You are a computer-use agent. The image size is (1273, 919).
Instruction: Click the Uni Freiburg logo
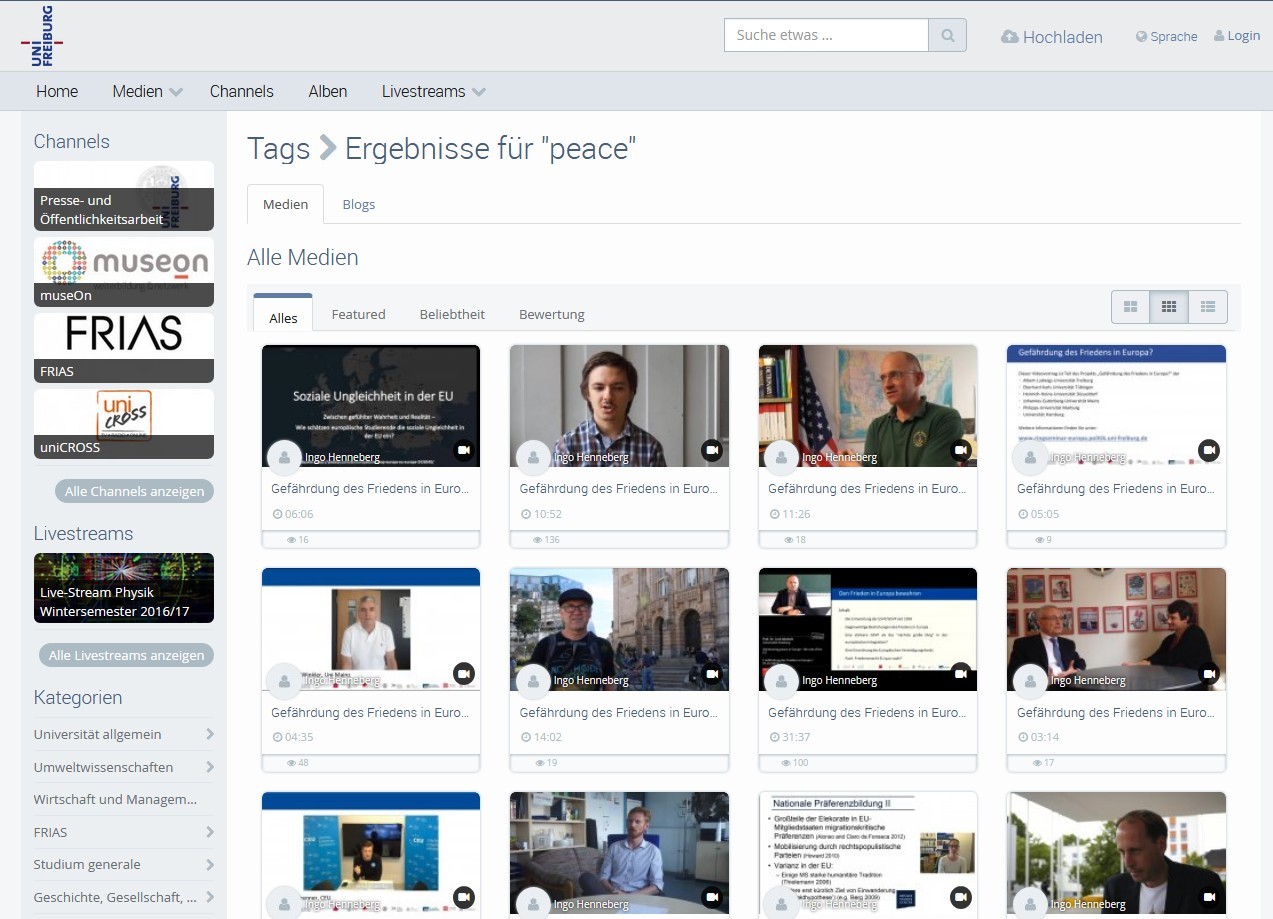[42, 37]
